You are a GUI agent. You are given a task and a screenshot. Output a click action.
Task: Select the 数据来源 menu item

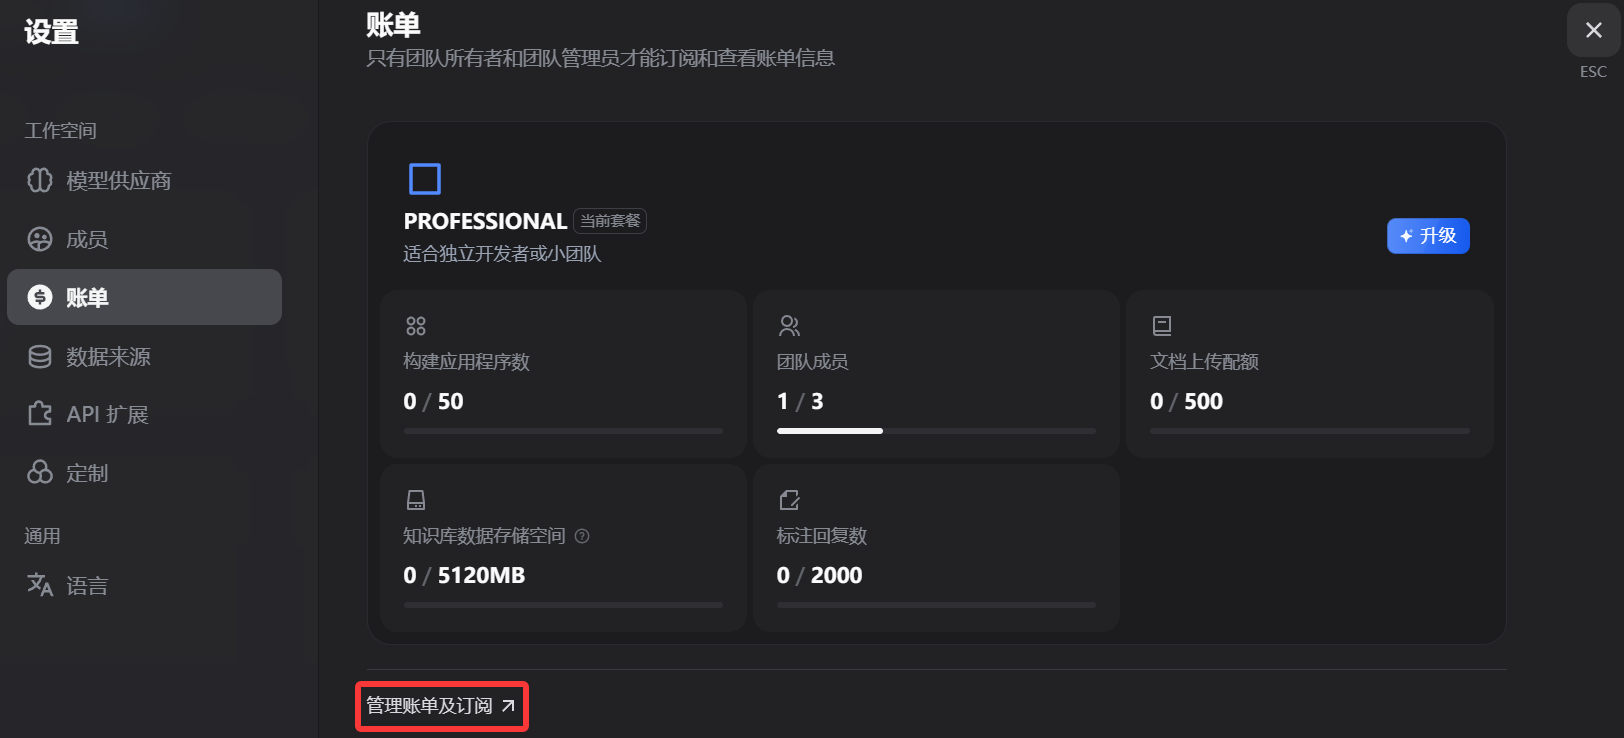(x=108, y=357)
